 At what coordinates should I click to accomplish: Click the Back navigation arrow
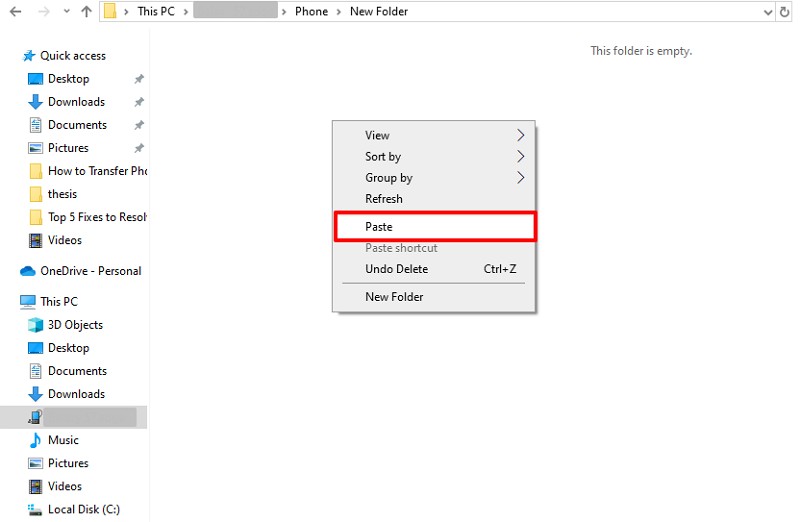point(15,12)
